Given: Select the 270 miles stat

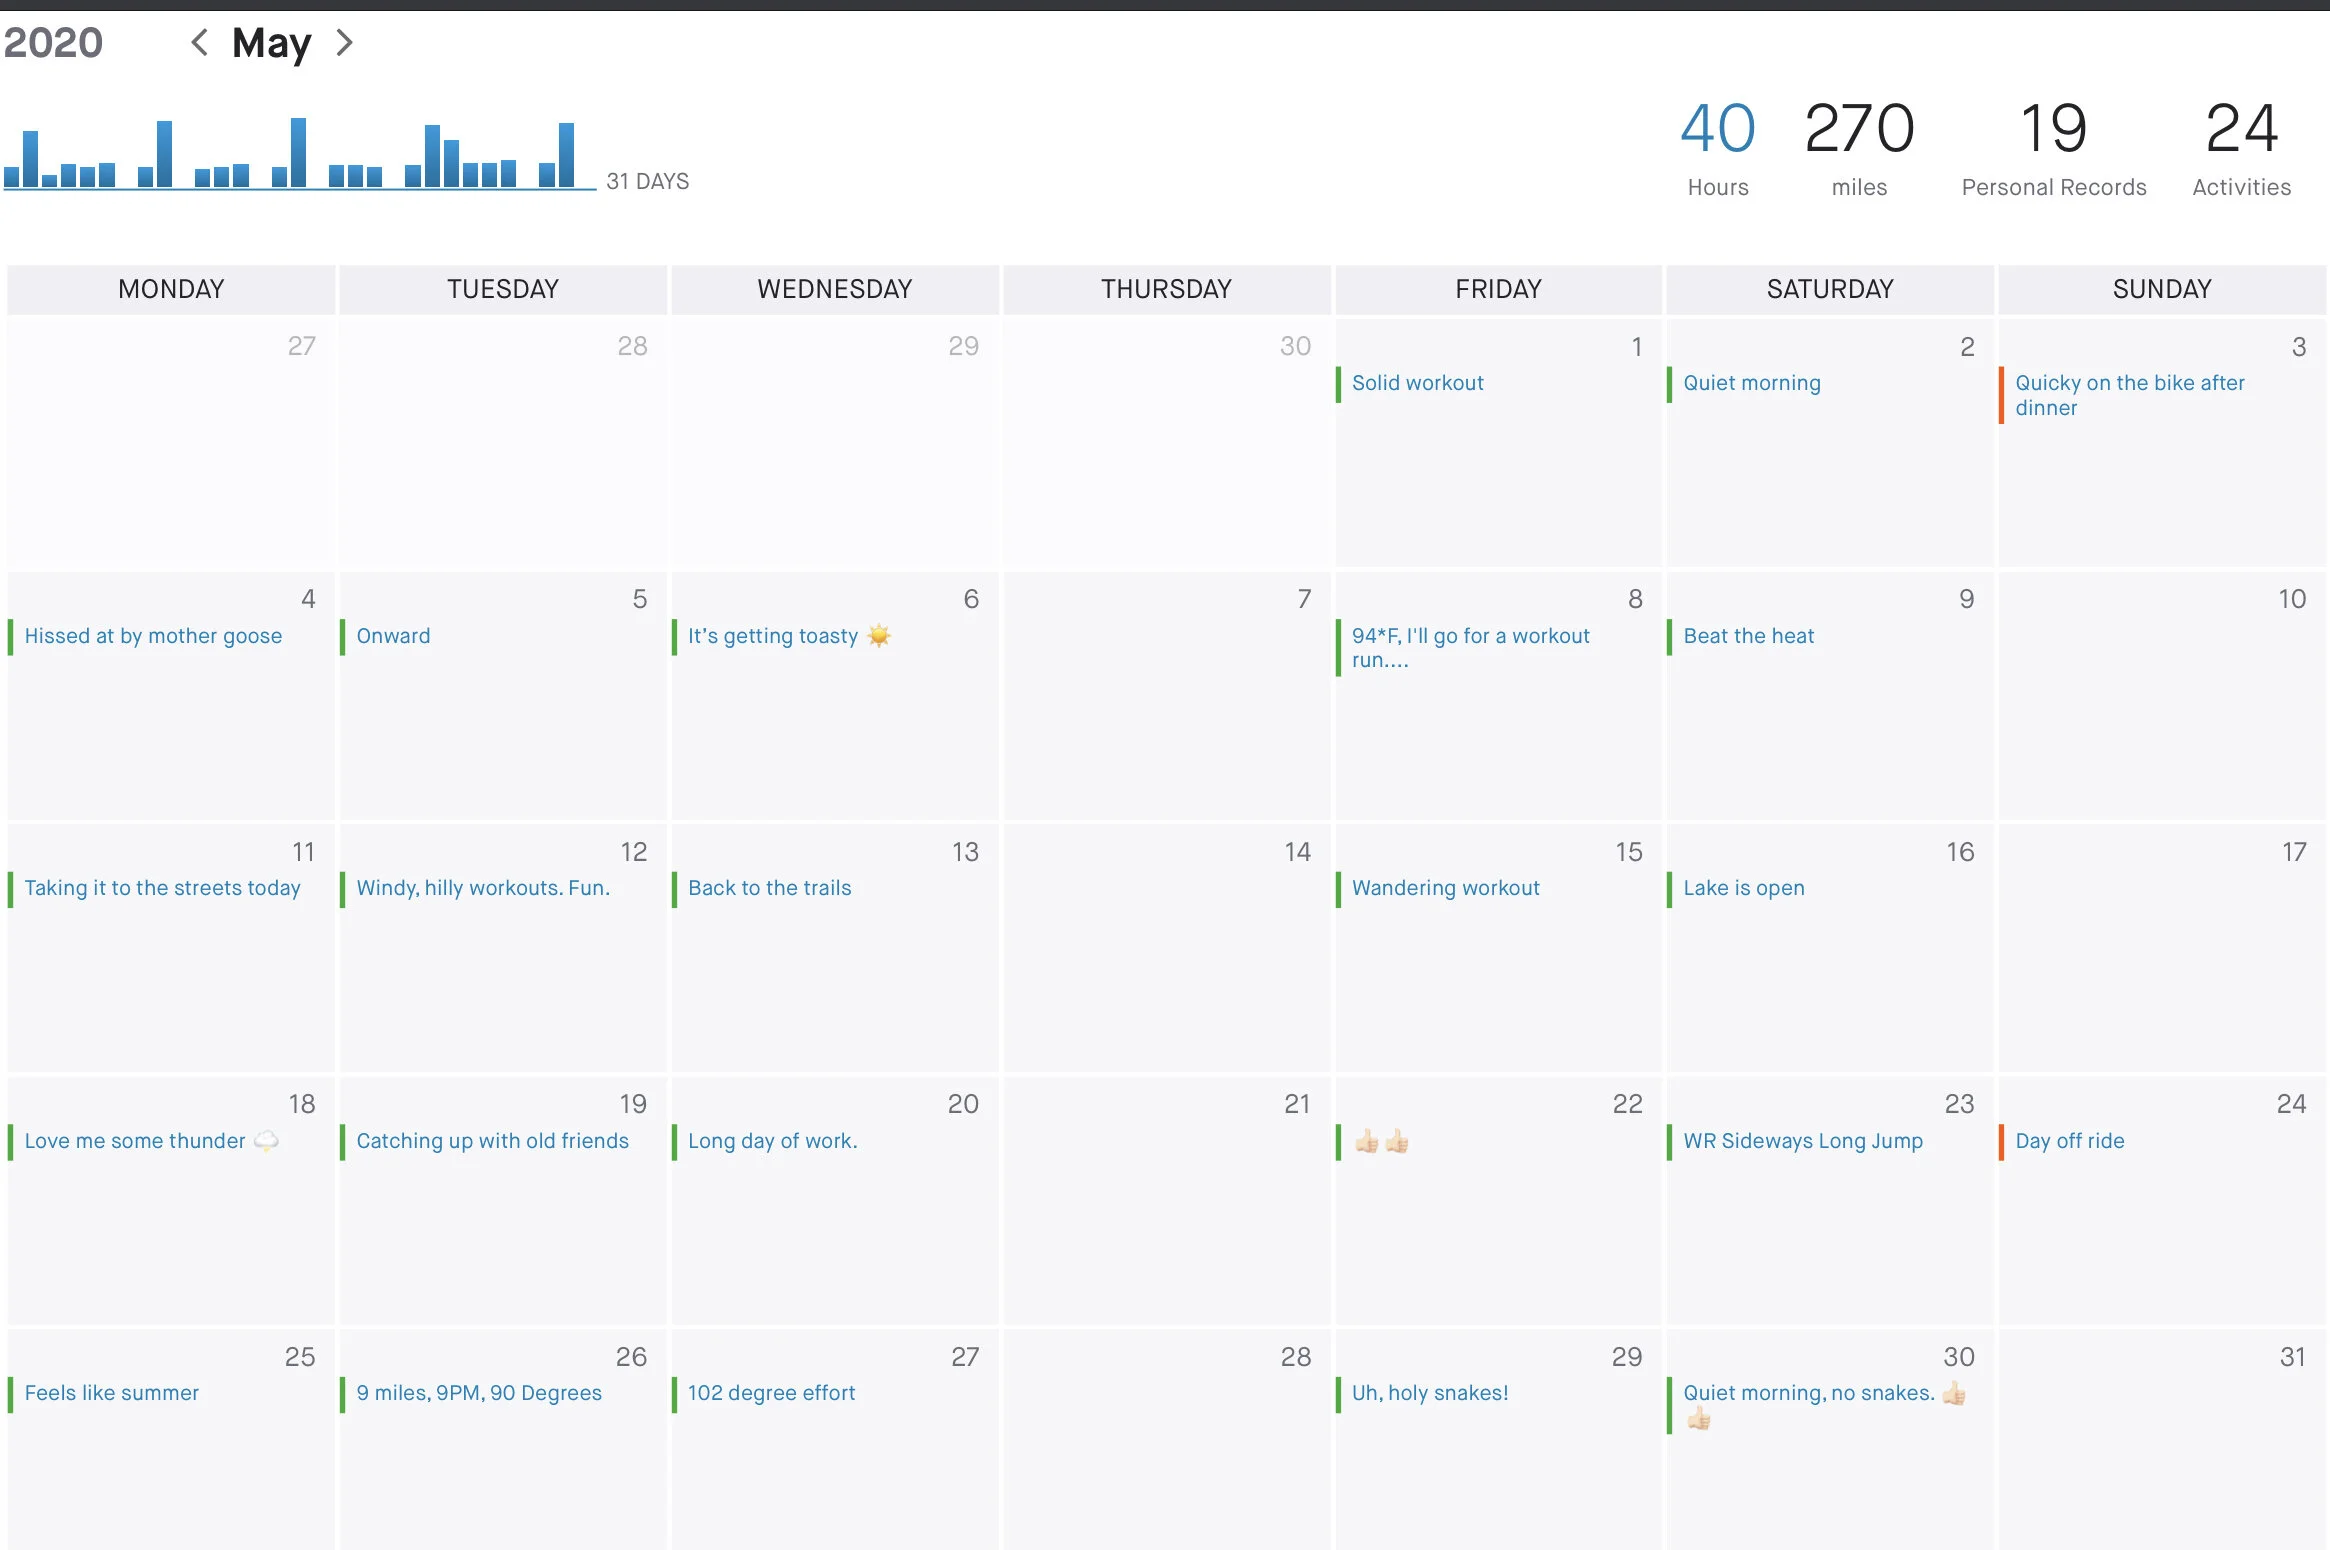Looking at the screenshot, I should (x=1859, y=147).
